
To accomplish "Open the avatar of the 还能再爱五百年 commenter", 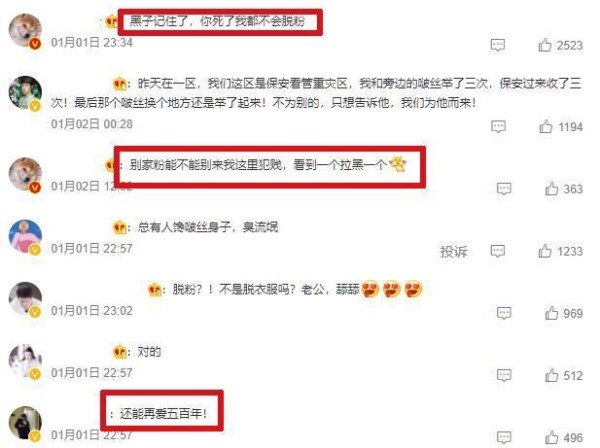I will tap(25, 423).
